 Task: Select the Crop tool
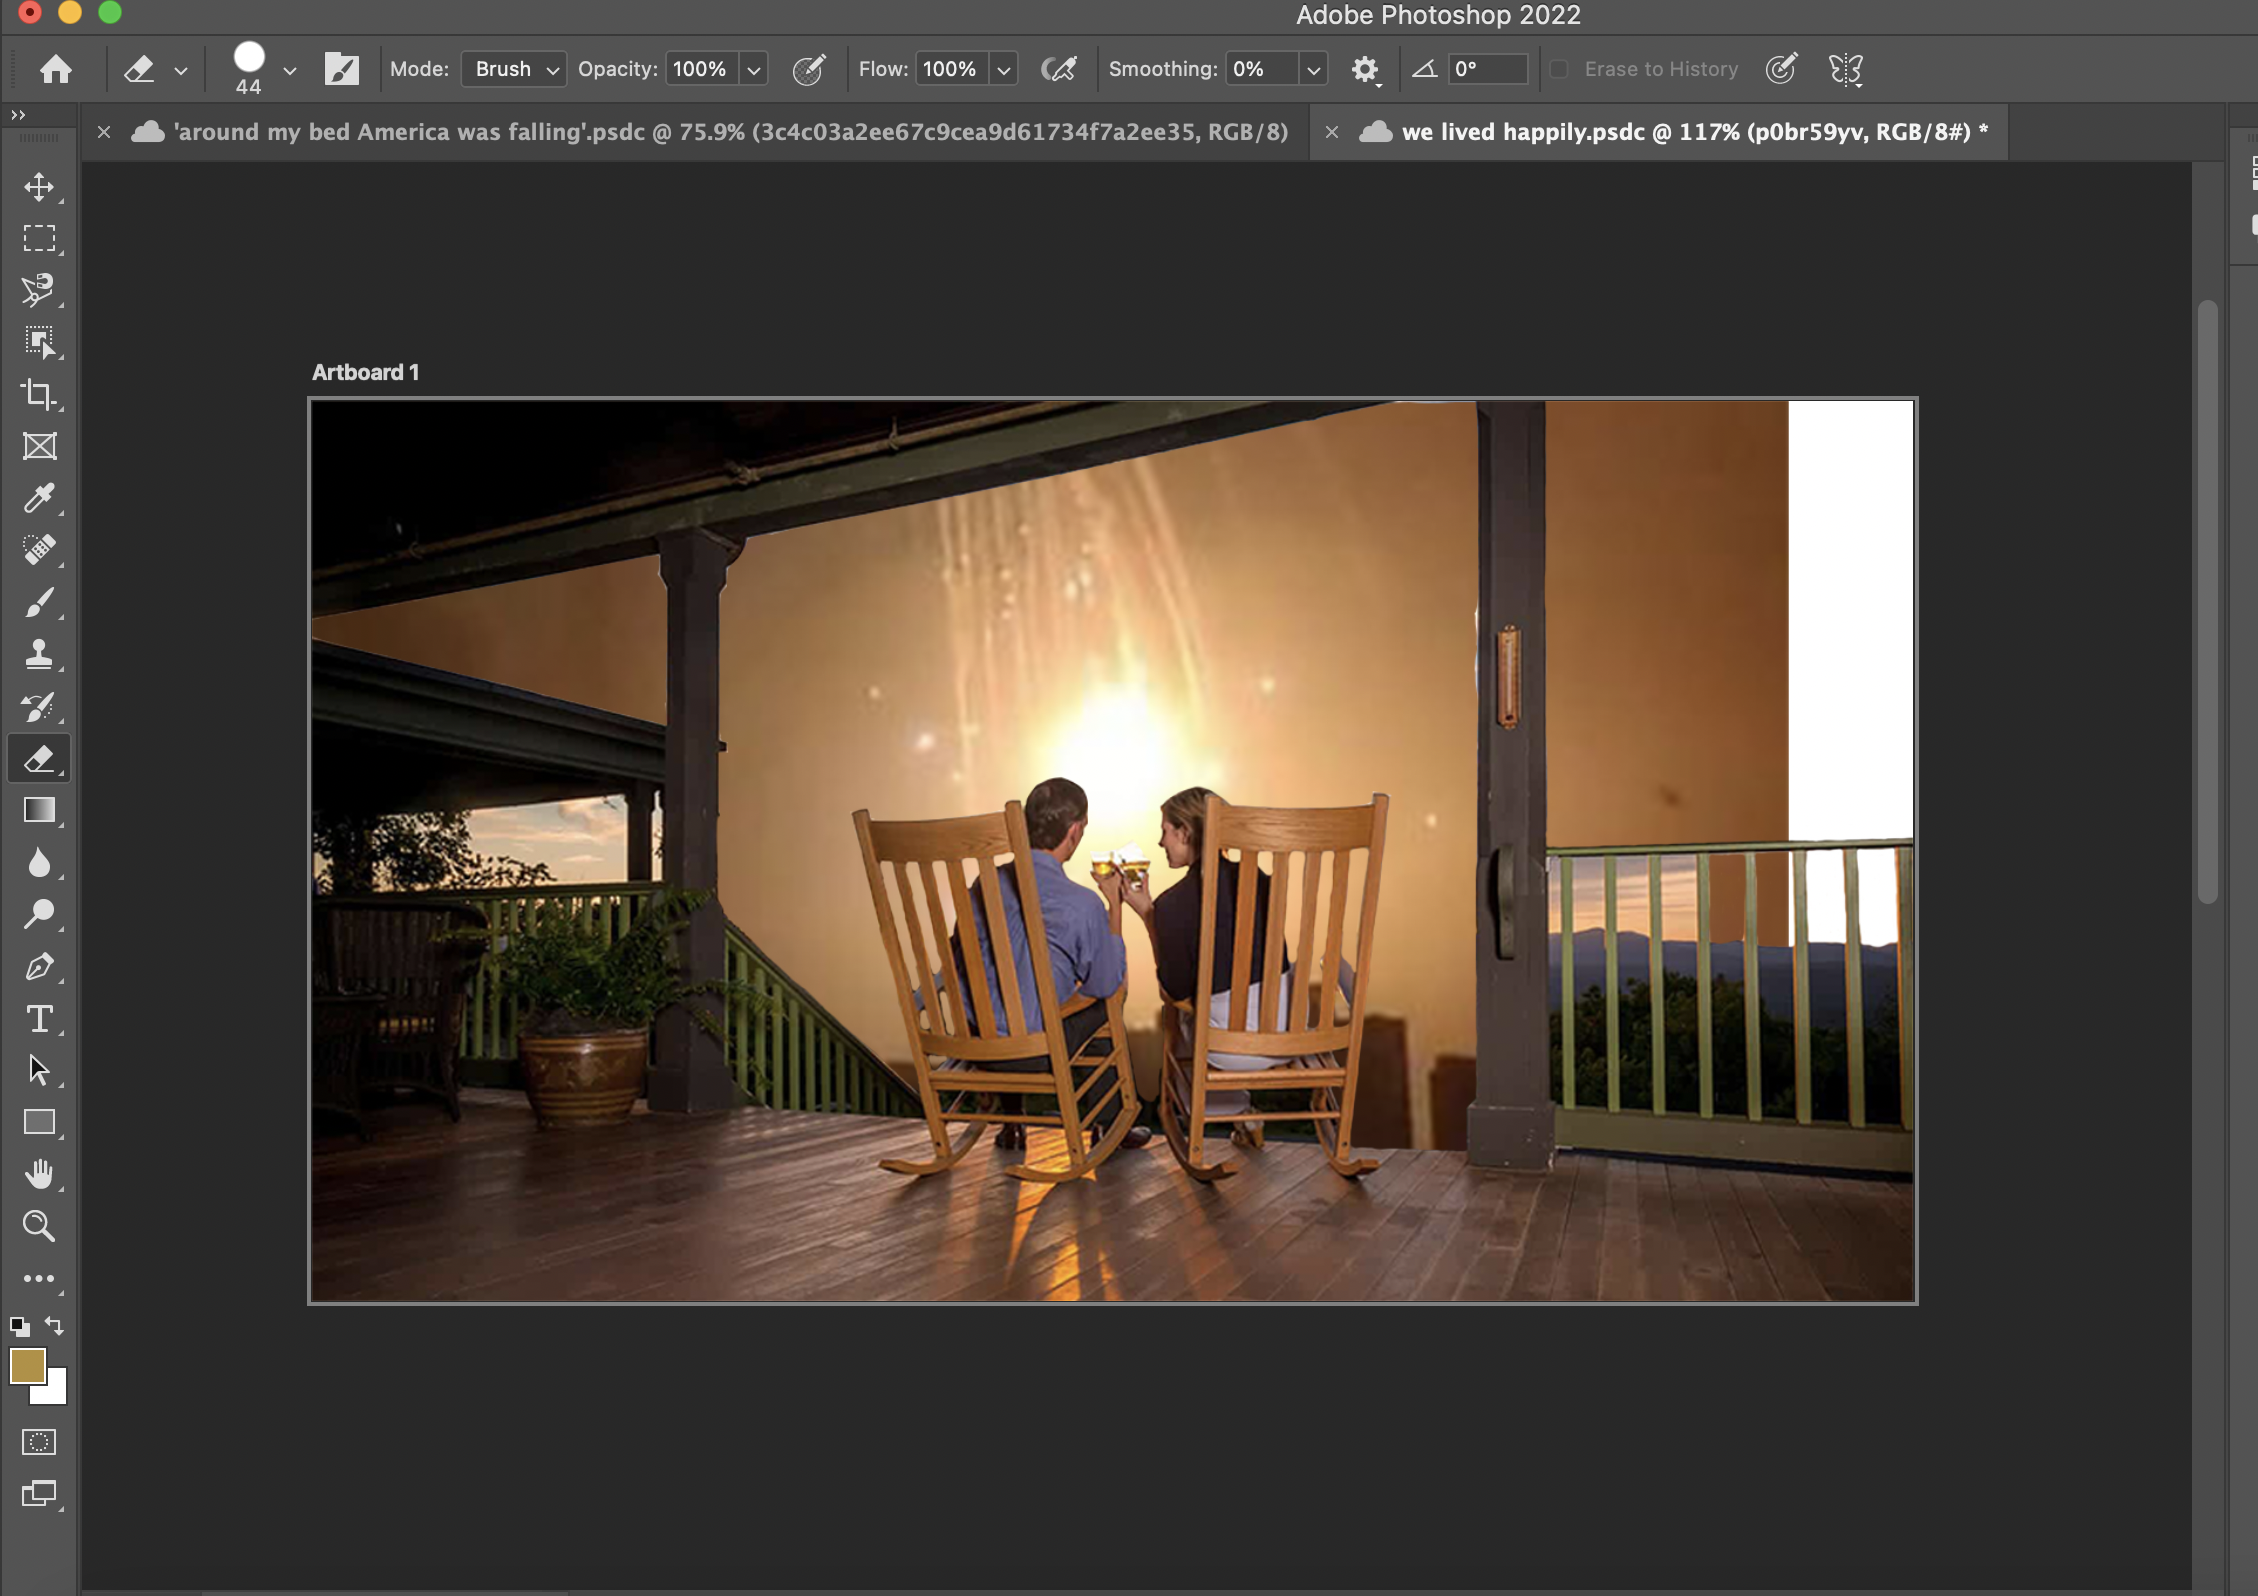[x=40, y=394]
